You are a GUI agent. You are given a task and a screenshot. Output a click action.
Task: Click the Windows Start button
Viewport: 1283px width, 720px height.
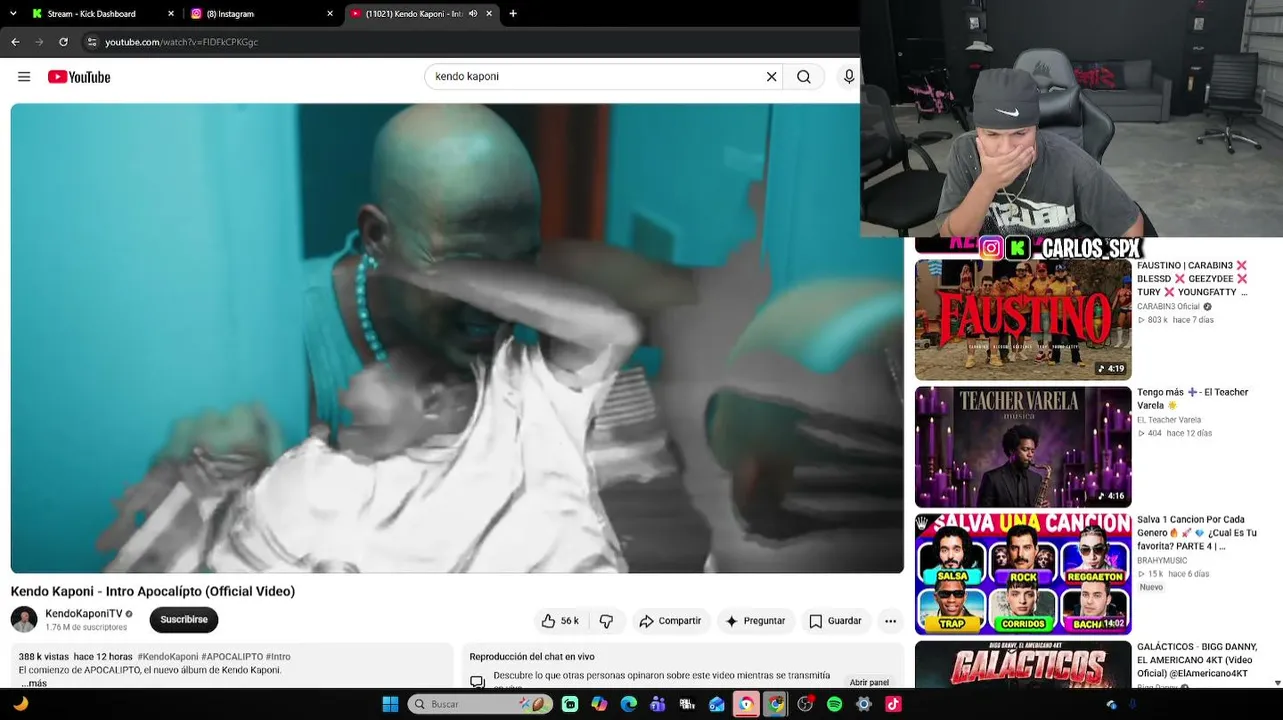click(x=390, y=704)
